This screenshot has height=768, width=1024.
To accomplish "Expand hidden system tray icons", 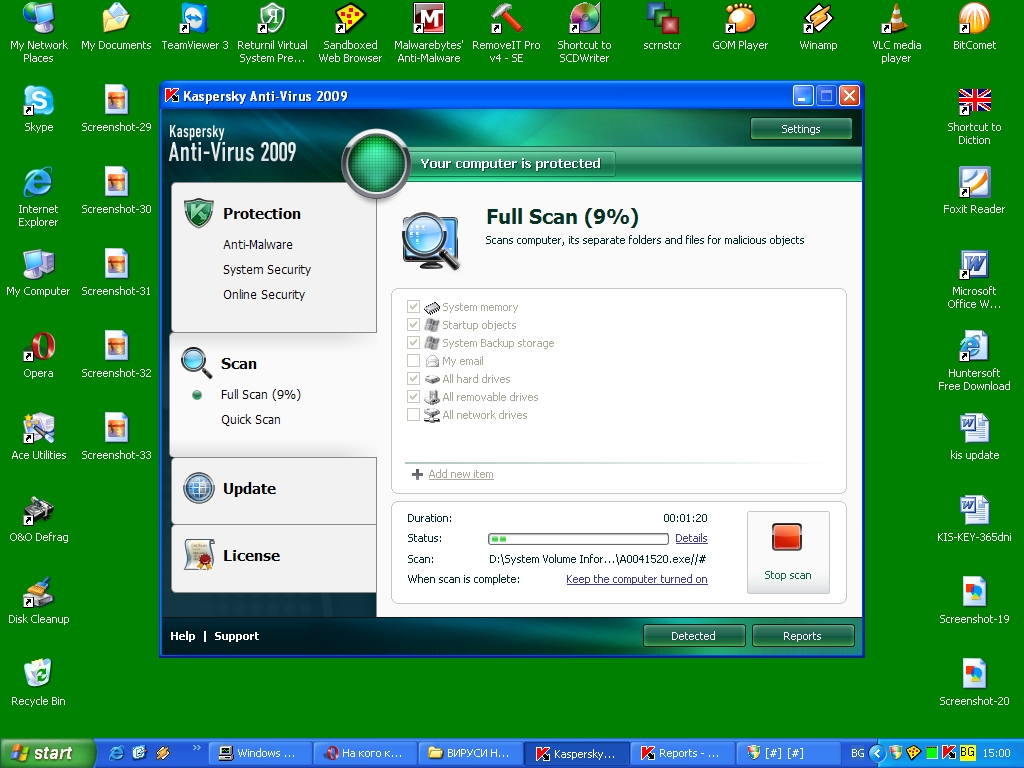I will (x=877, y=753).
